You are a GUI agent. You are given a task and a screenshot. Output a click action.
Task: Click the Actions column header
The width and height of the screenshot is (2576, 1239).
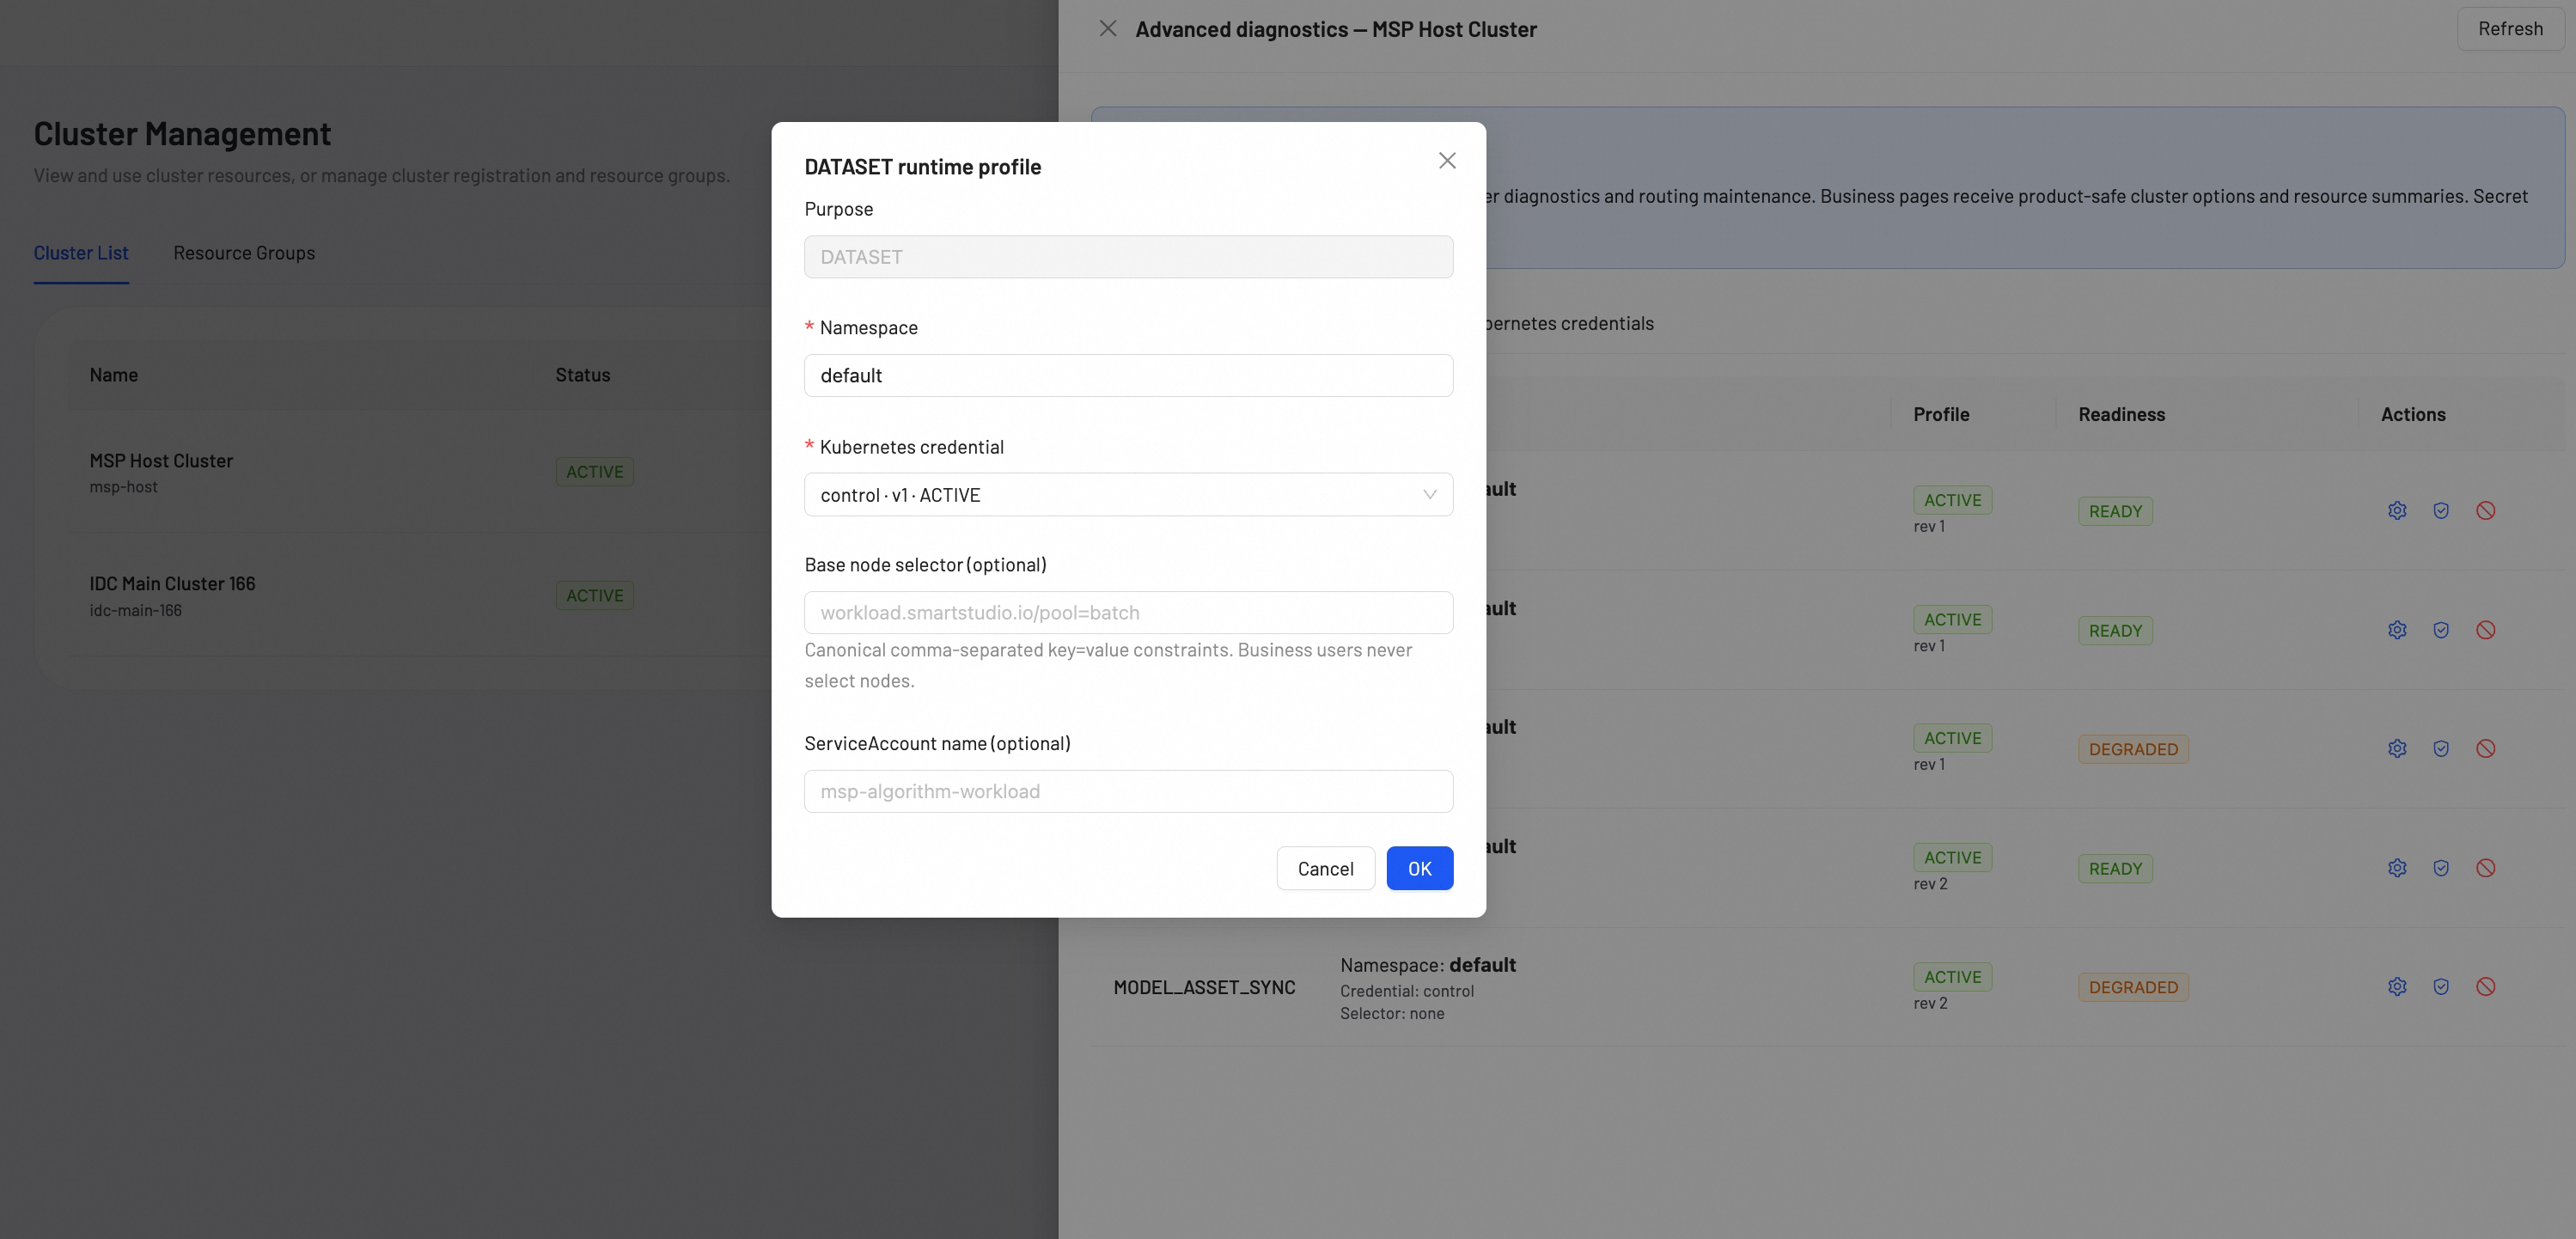(x=2413, y=415)
